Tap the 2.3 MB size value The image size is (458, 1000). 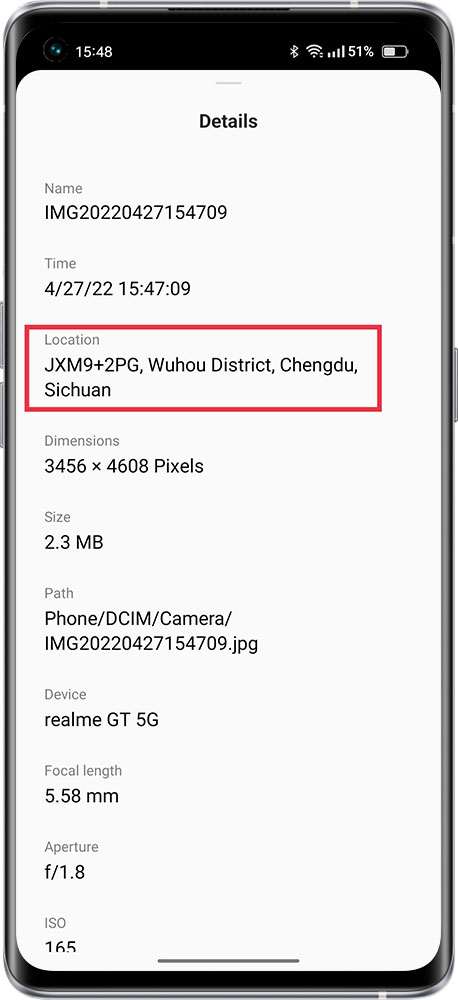click(x=74, y=542)
